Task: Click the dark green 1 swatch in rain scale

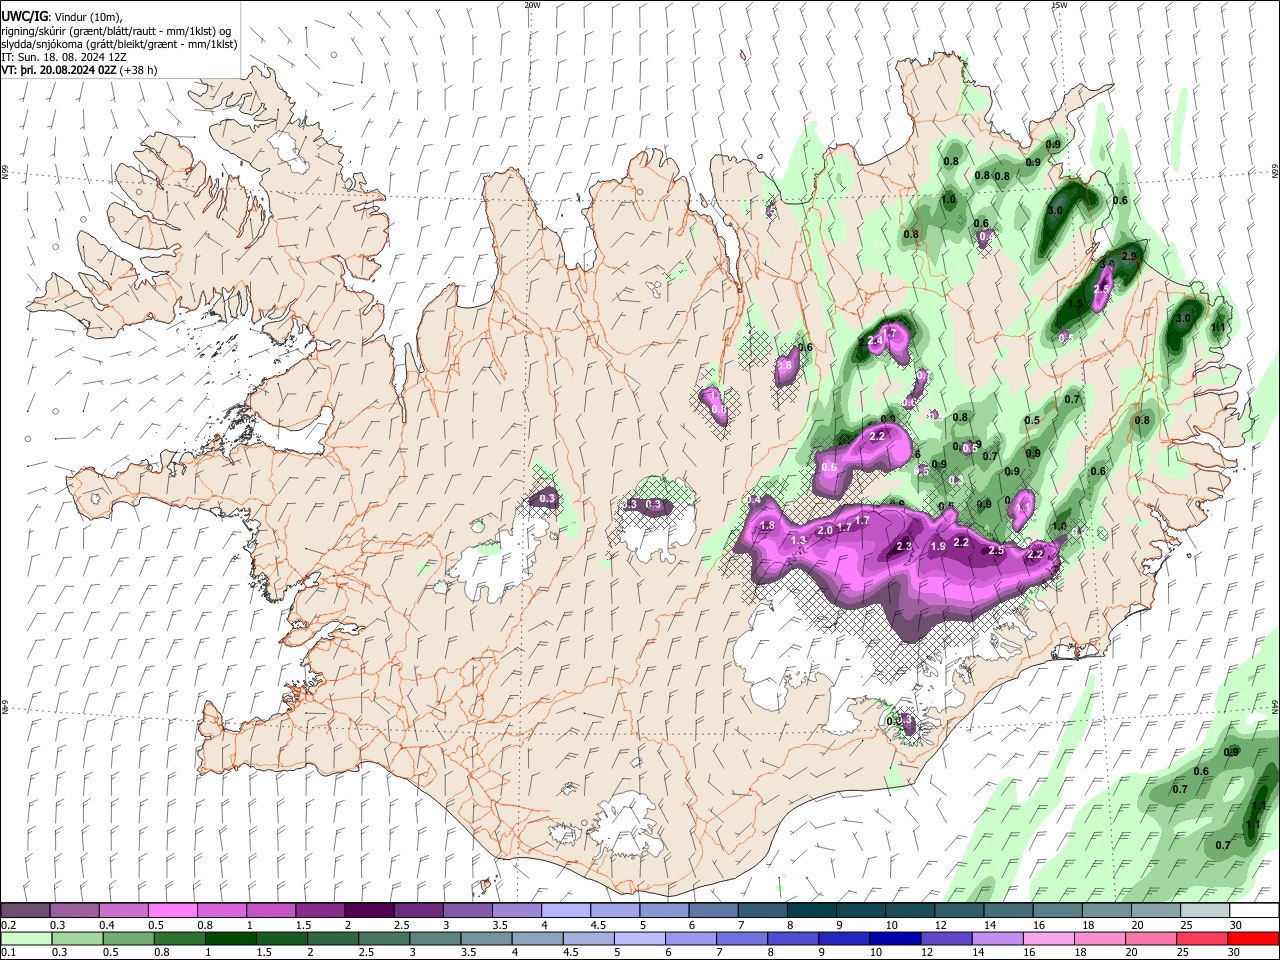Action: pyautogui.click(x=231, y=939)
